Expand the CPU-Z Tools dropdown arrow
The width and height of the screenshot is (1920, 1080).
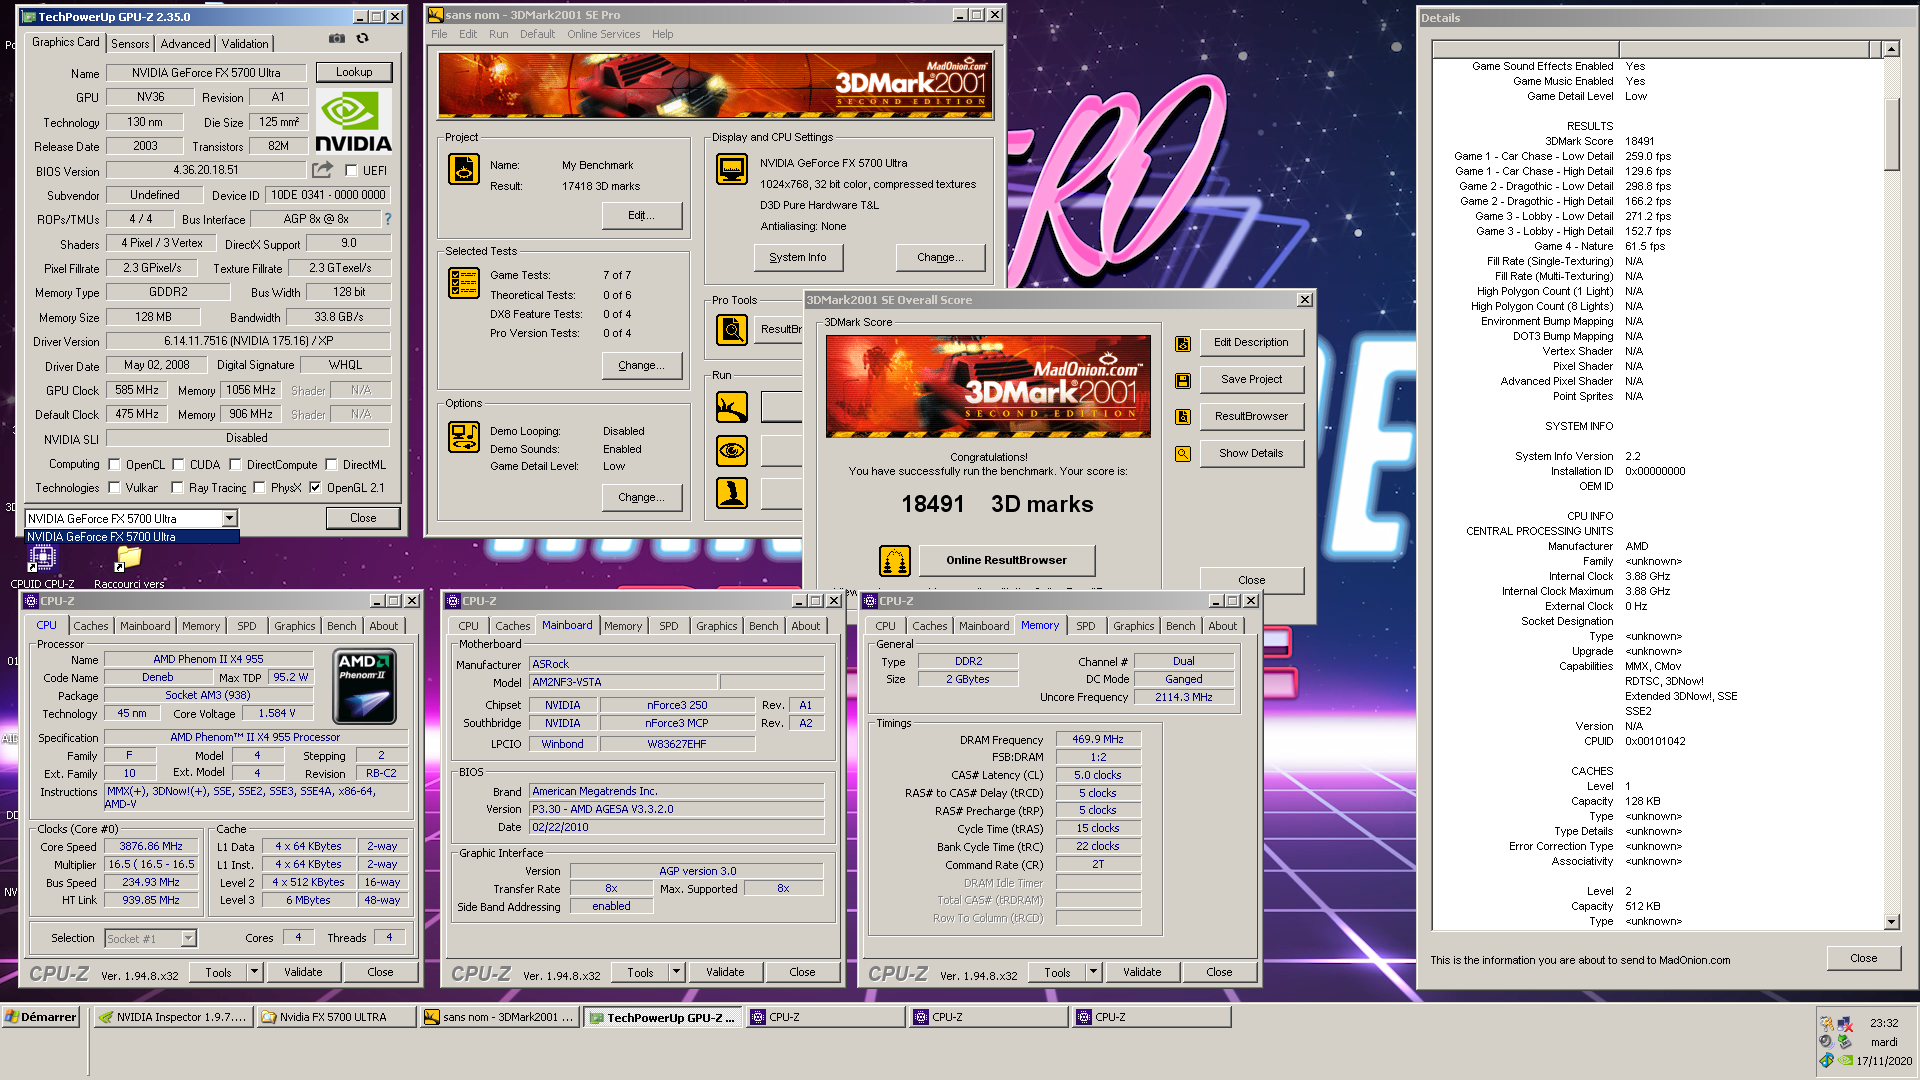tap(254, 972)
